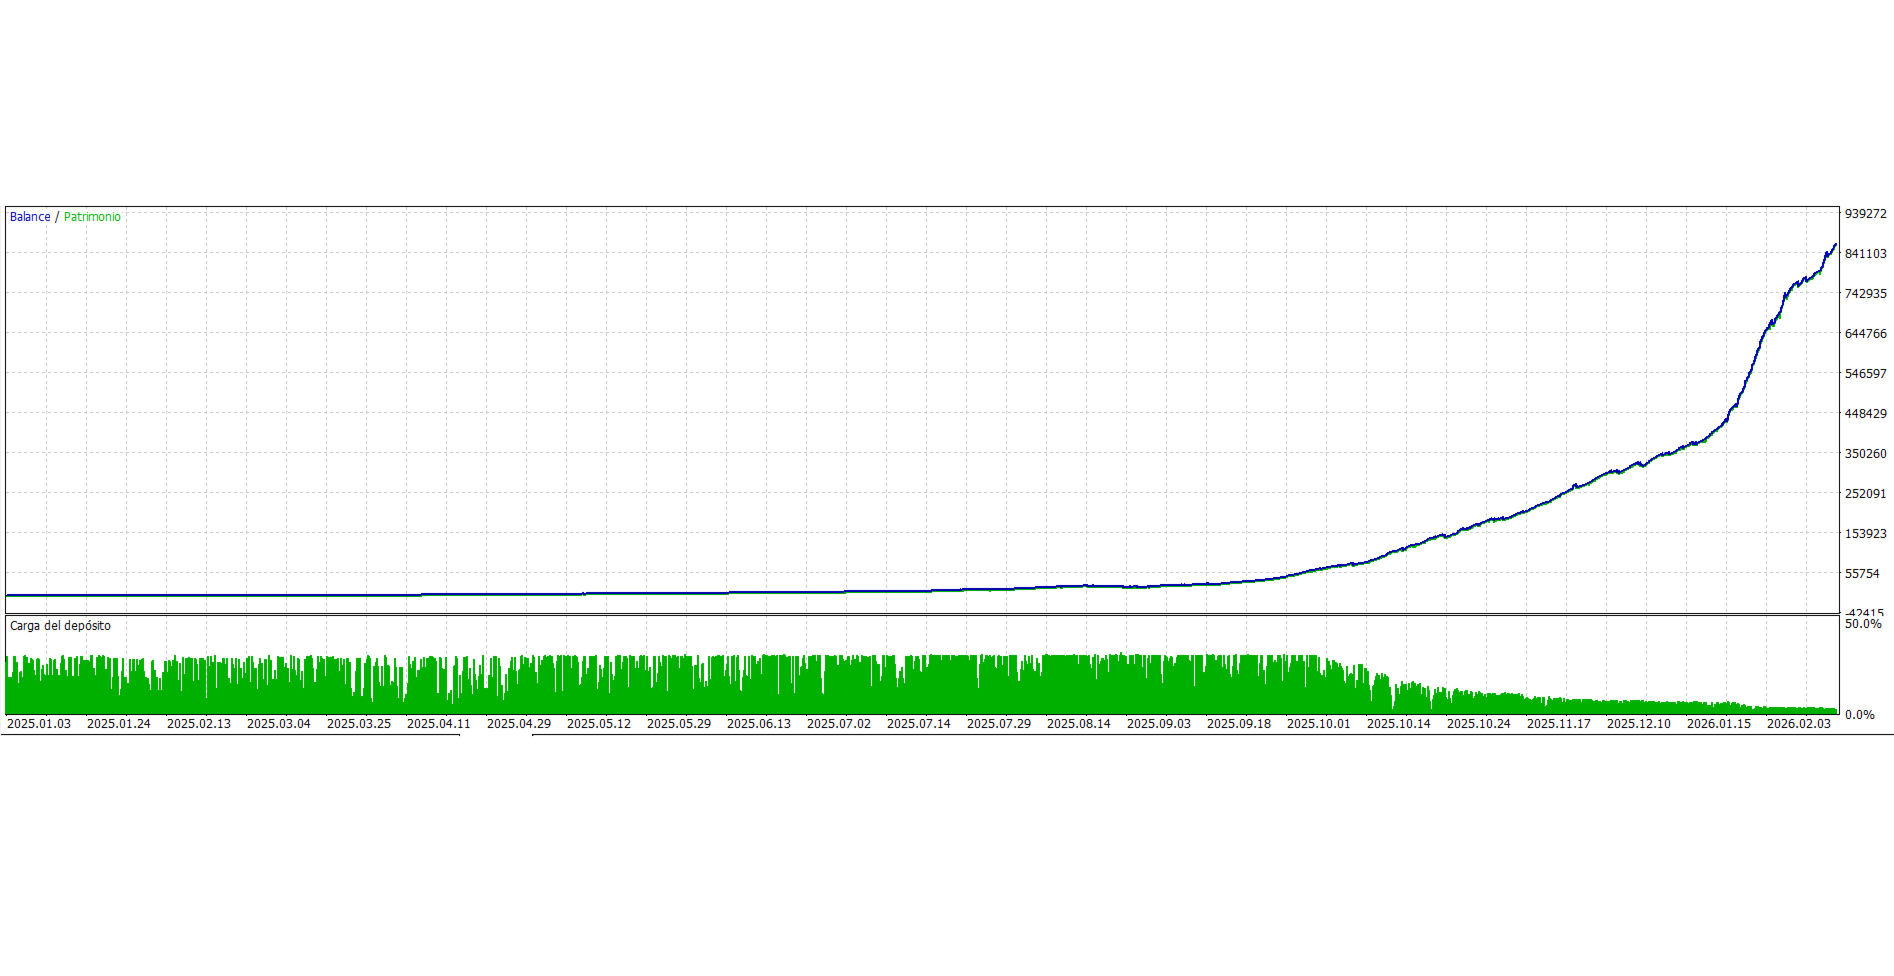Screen dimensions: 1894x976
Task: Click the 644766 axis value
Action: [x=1865, y=334]
